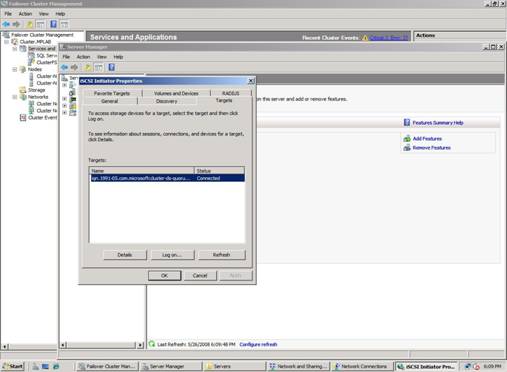This screenshot has width=507, height=372.
Task: Open Action menu in Server Manager window
Action: (83, 57)
